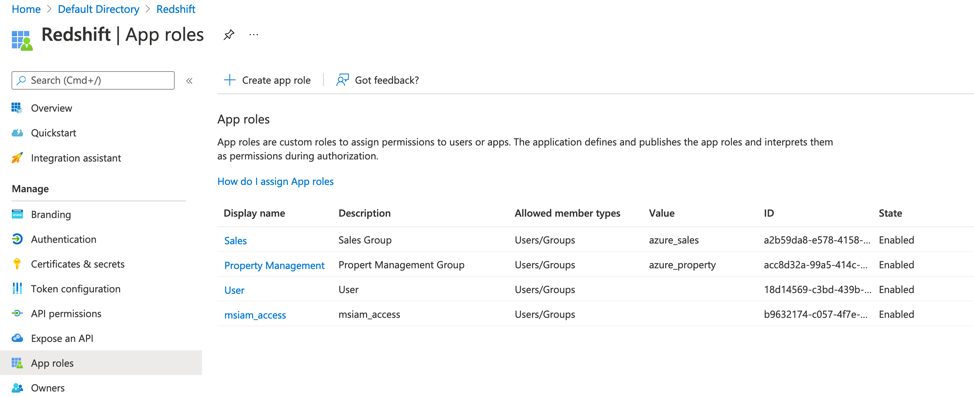This screenshot has height=397, width=974.
Task: Open the Sales app role
Action: 235,240
